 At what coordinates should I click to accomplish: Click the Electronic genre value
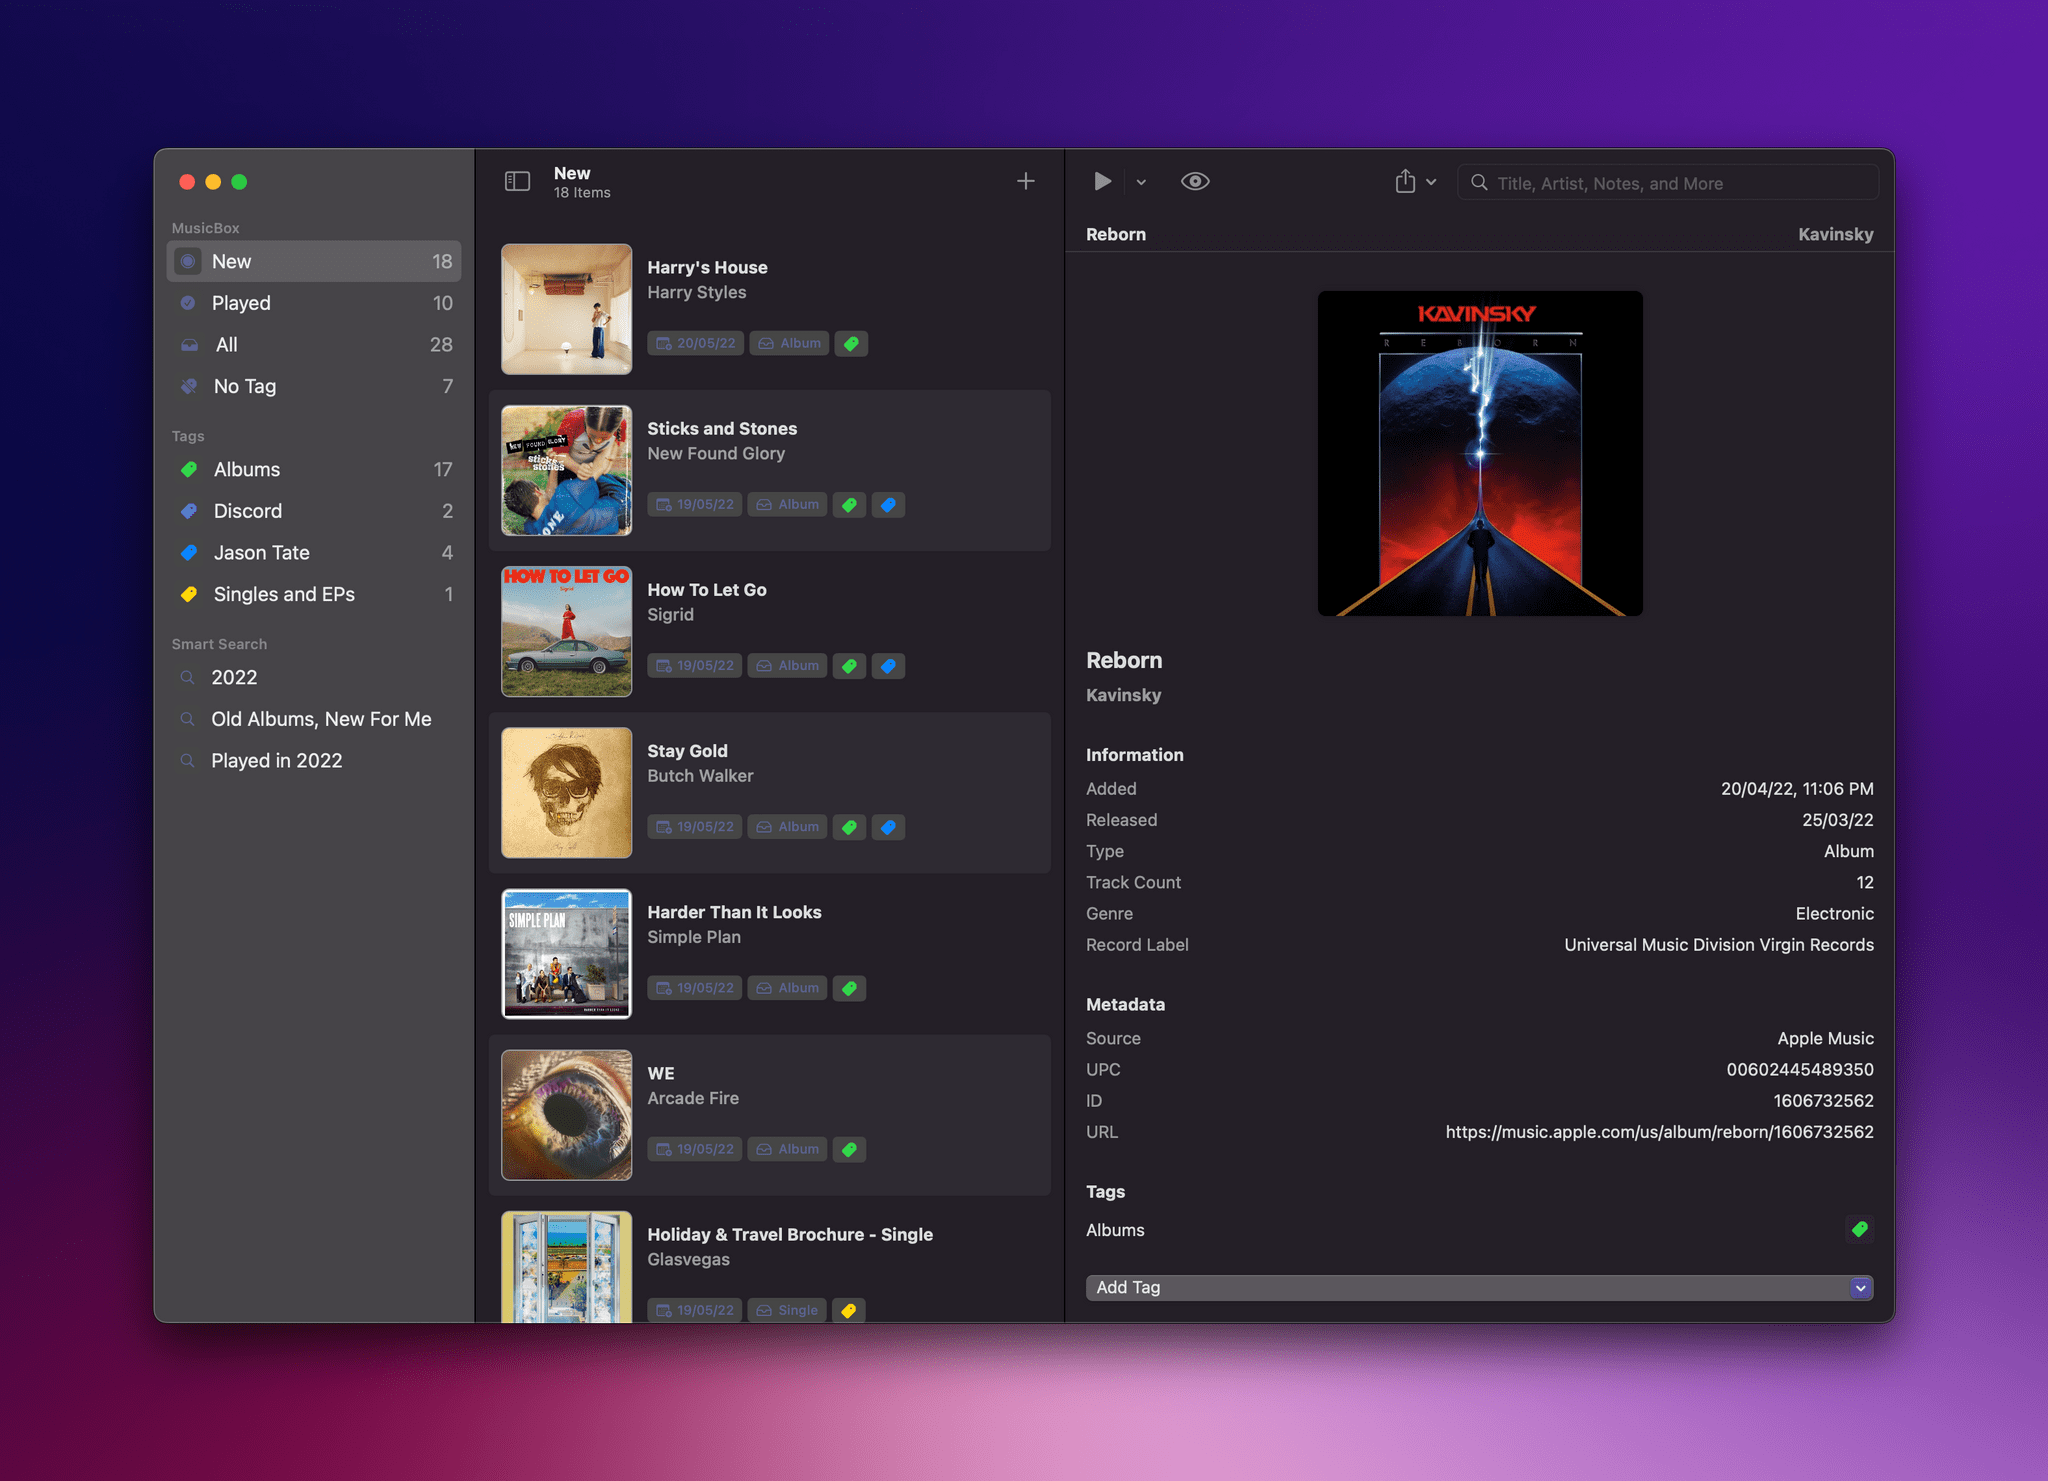pyautogui.click(x=1834, y=914)
